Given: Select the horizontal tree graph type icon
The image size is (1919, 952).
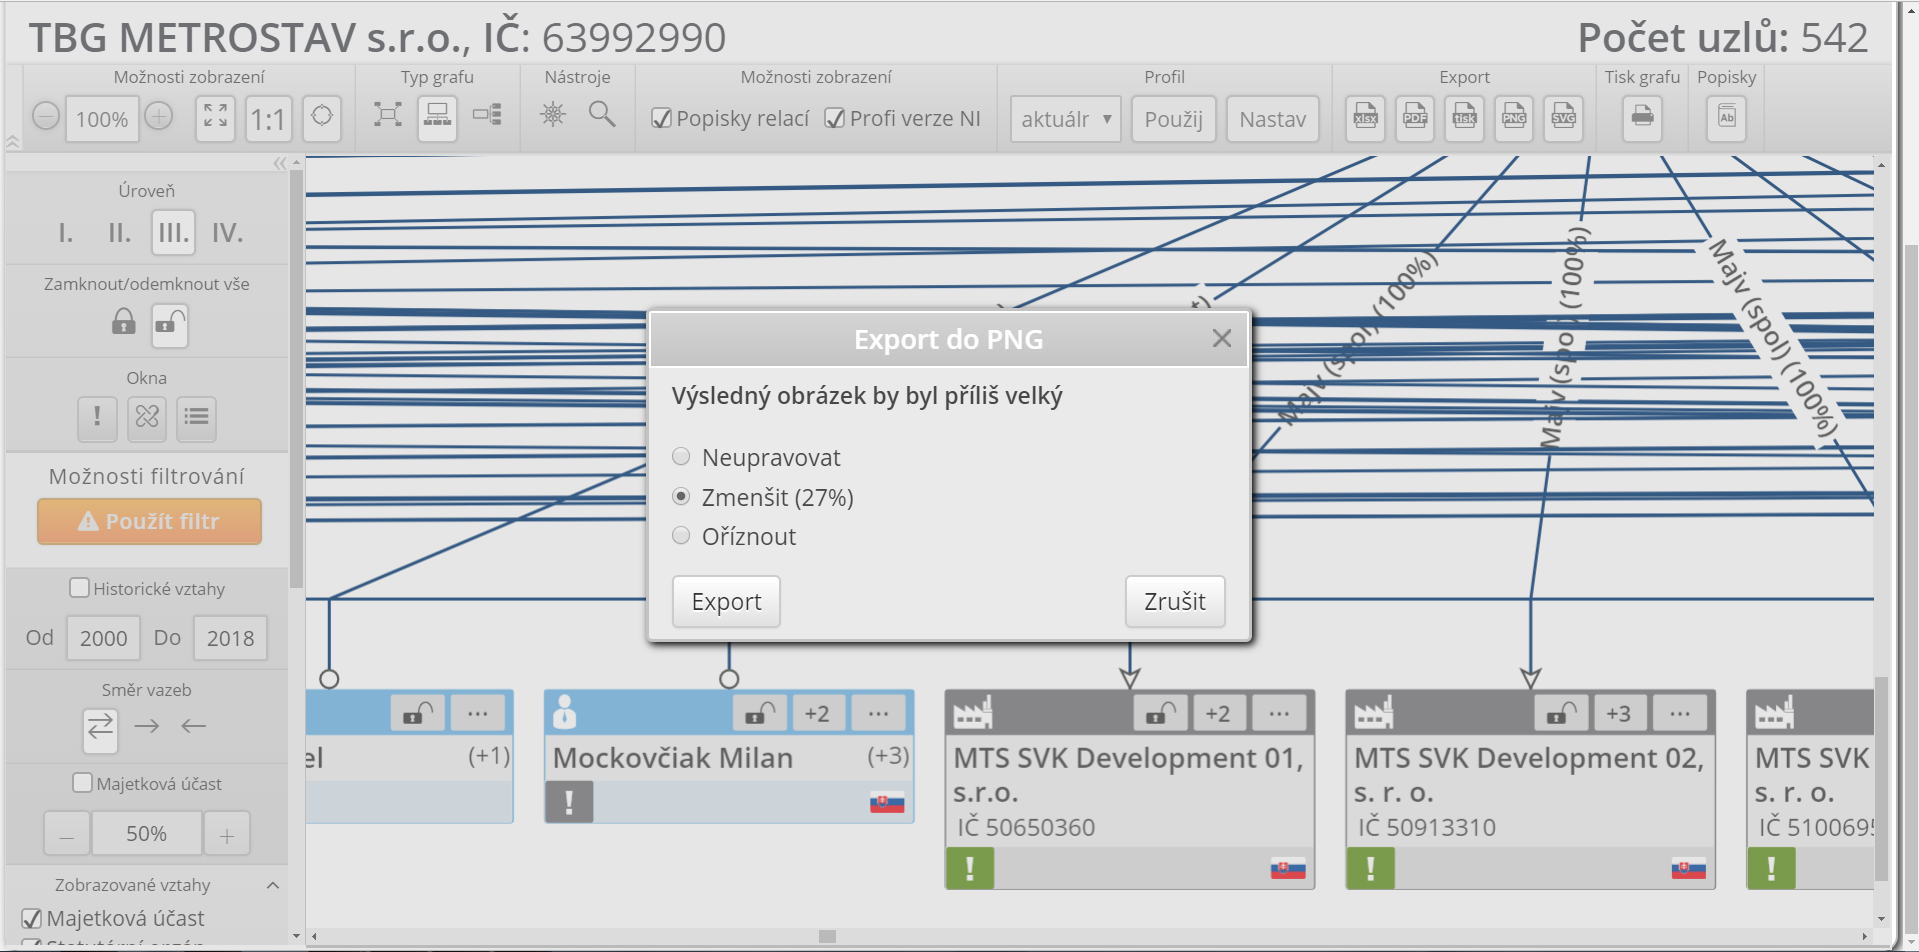Looking at the screenshot, I should click(x=487, y=115).
